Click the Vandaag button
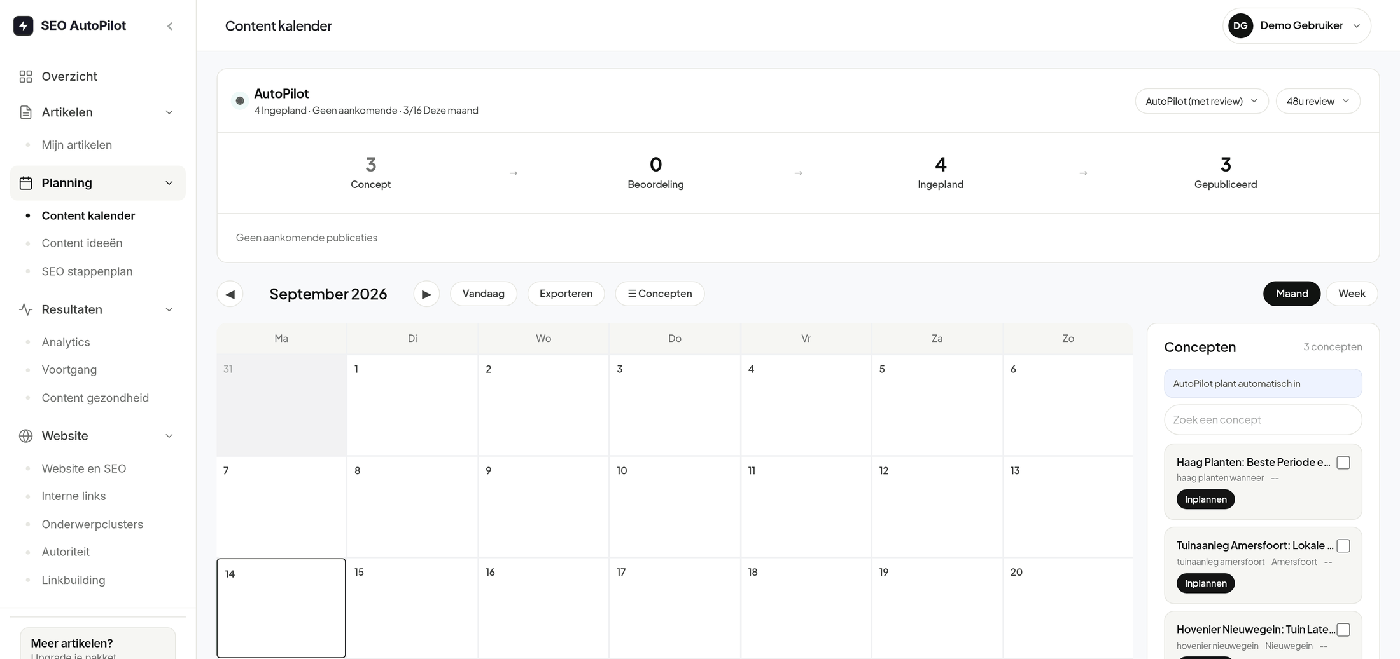Image resolution: width=1400 pixels, height=659 pixels. [483, 294]
